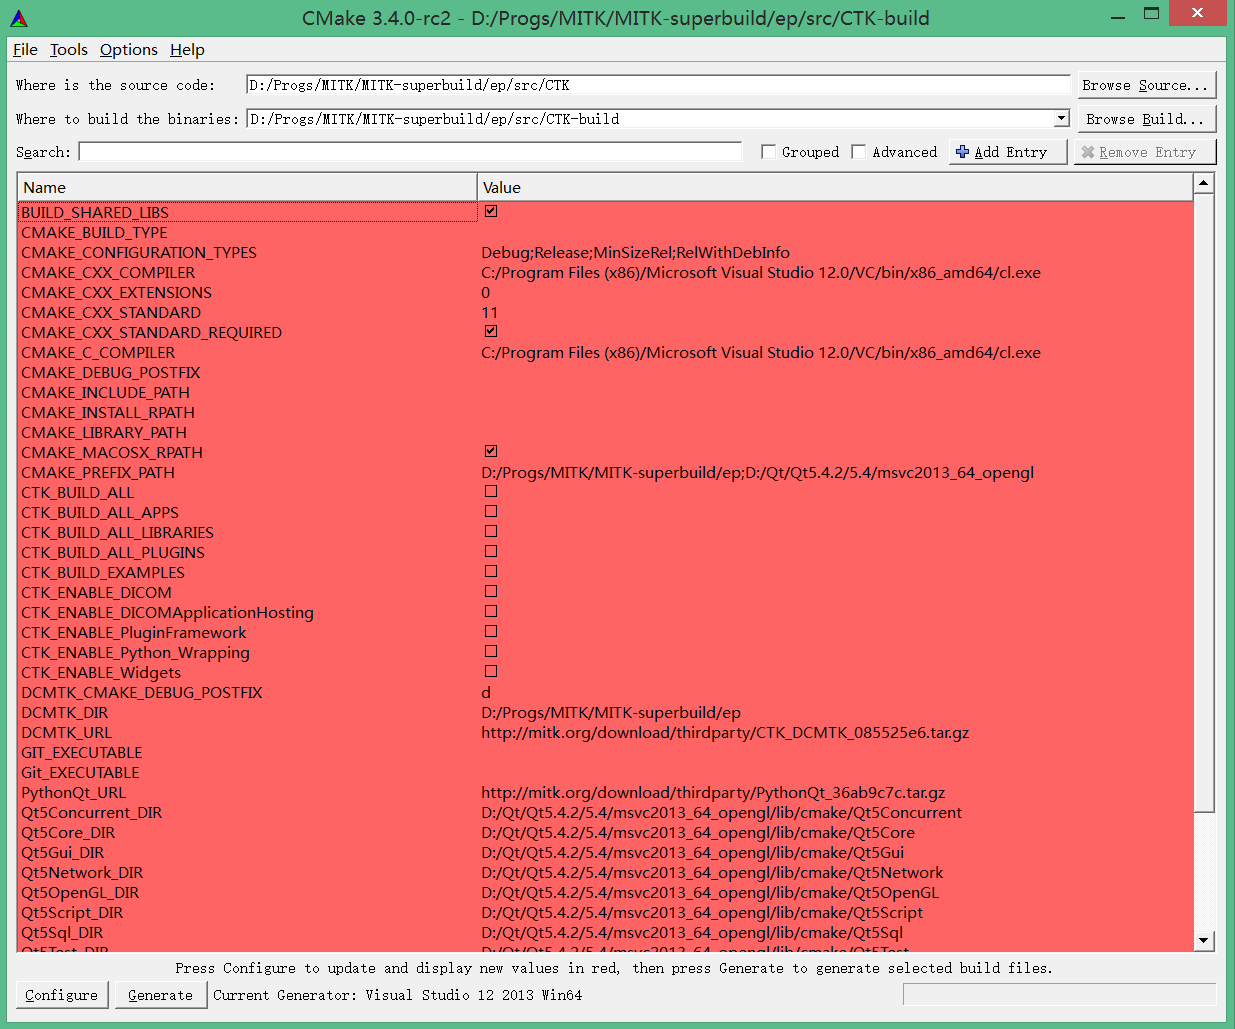Viewport: 1235px width, 1029px height.
Task: Open the Tools menu
Action: pos(69,50)
